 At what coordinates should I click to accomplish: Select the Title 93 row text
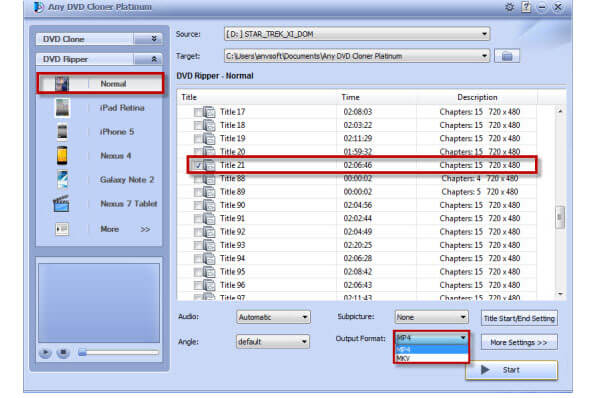[233, 245]
